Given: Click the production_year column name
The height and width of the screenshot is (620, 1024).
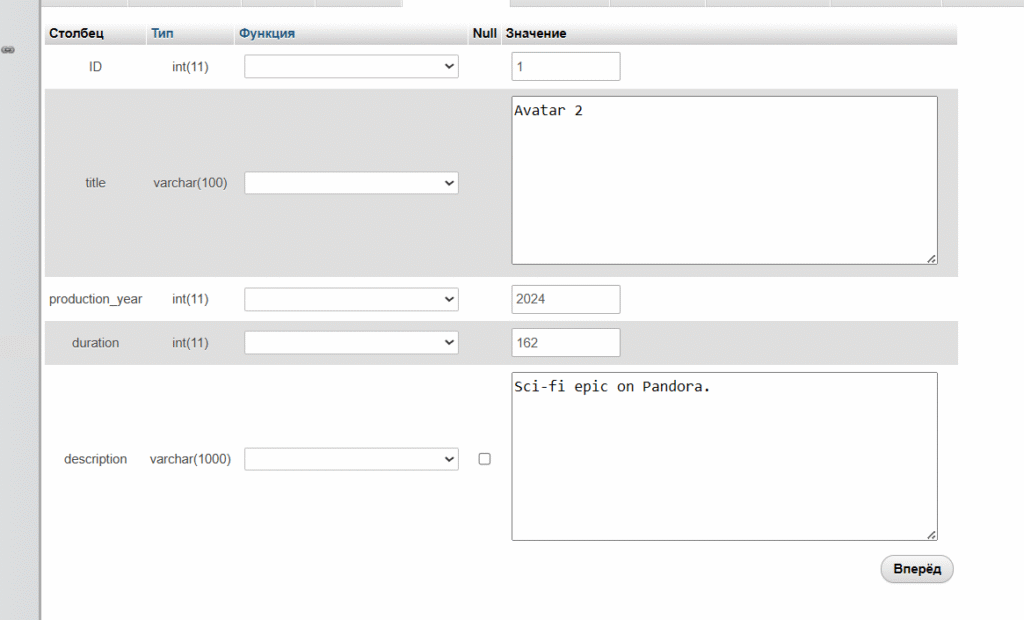Looking at the screenshot, I should (95, 299).
